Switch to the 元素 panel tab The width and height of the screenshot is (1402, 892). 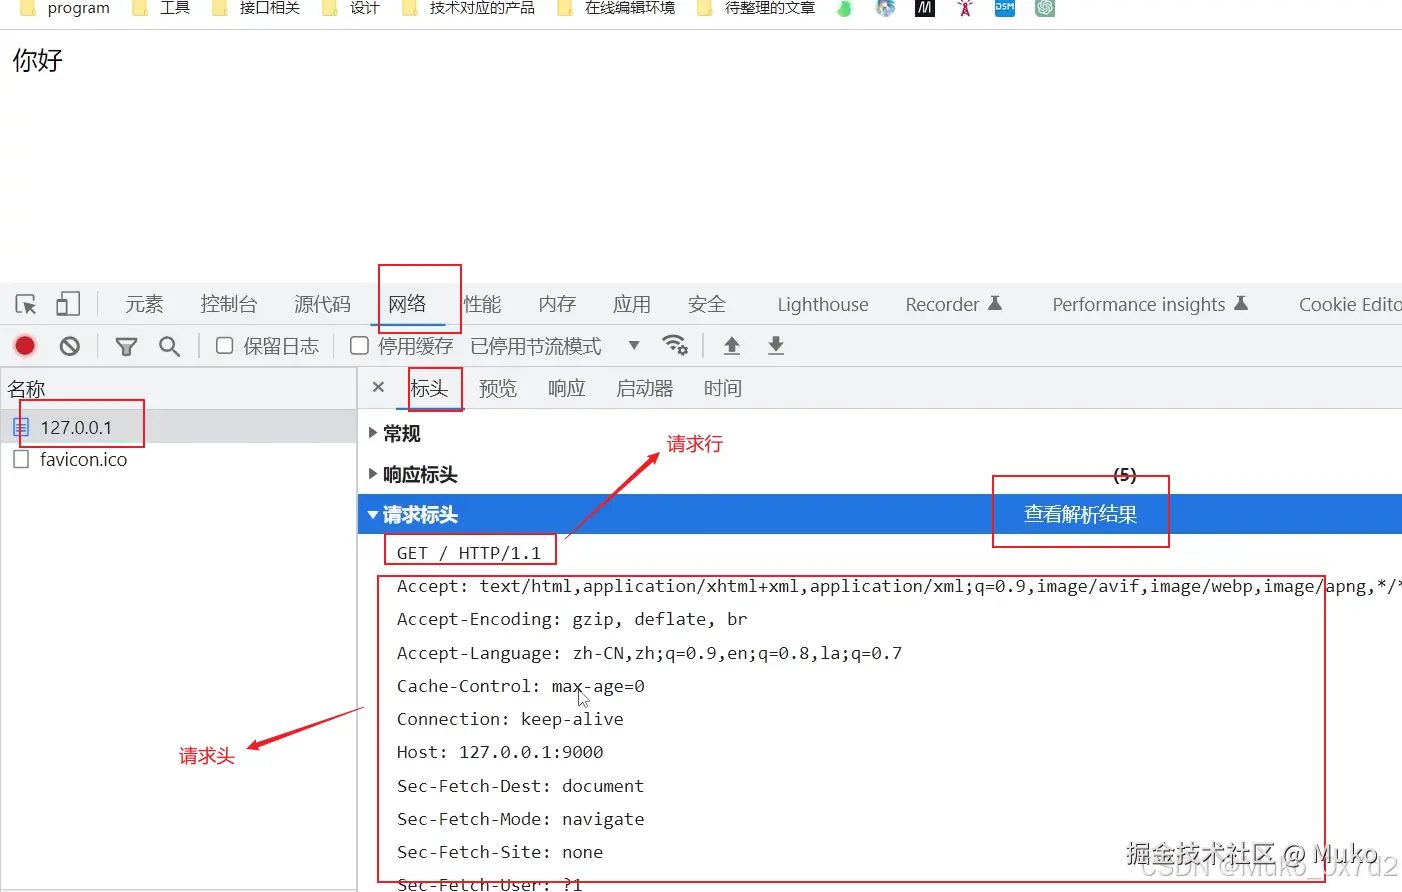tap(144, 304)
